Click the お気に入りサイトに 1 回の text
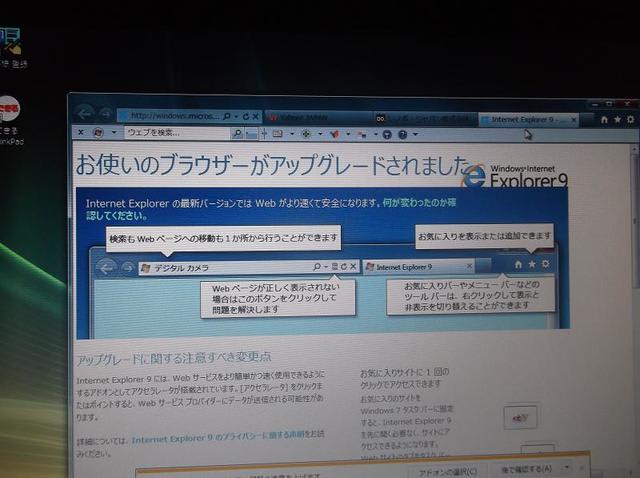640x478 pixels. tap(404, 372)
